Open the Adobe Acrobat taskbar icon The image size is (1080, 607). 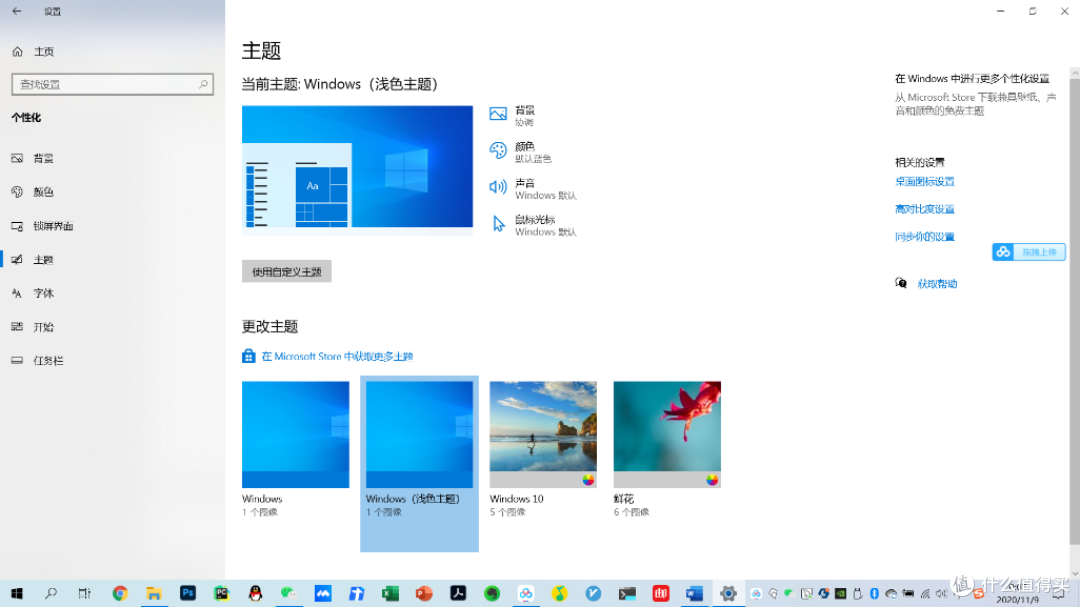tap(458, 593)
